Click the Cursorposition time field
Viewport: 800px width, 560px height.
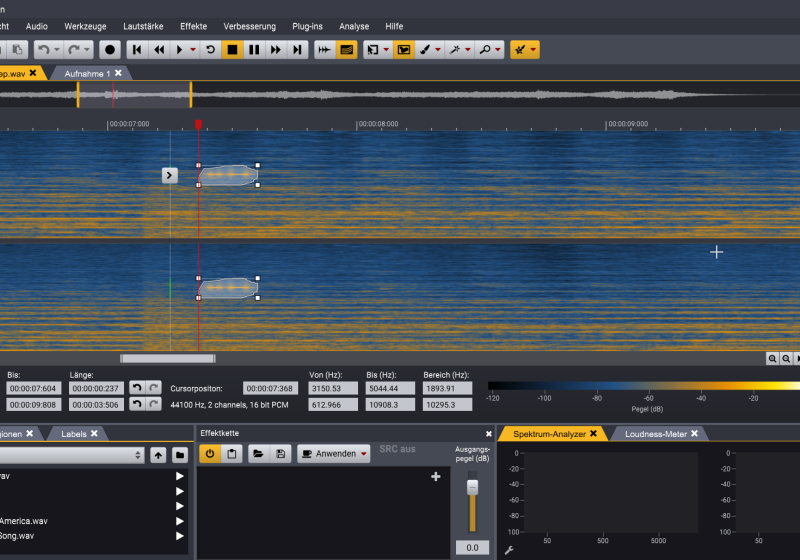click(x=270, y=388)
